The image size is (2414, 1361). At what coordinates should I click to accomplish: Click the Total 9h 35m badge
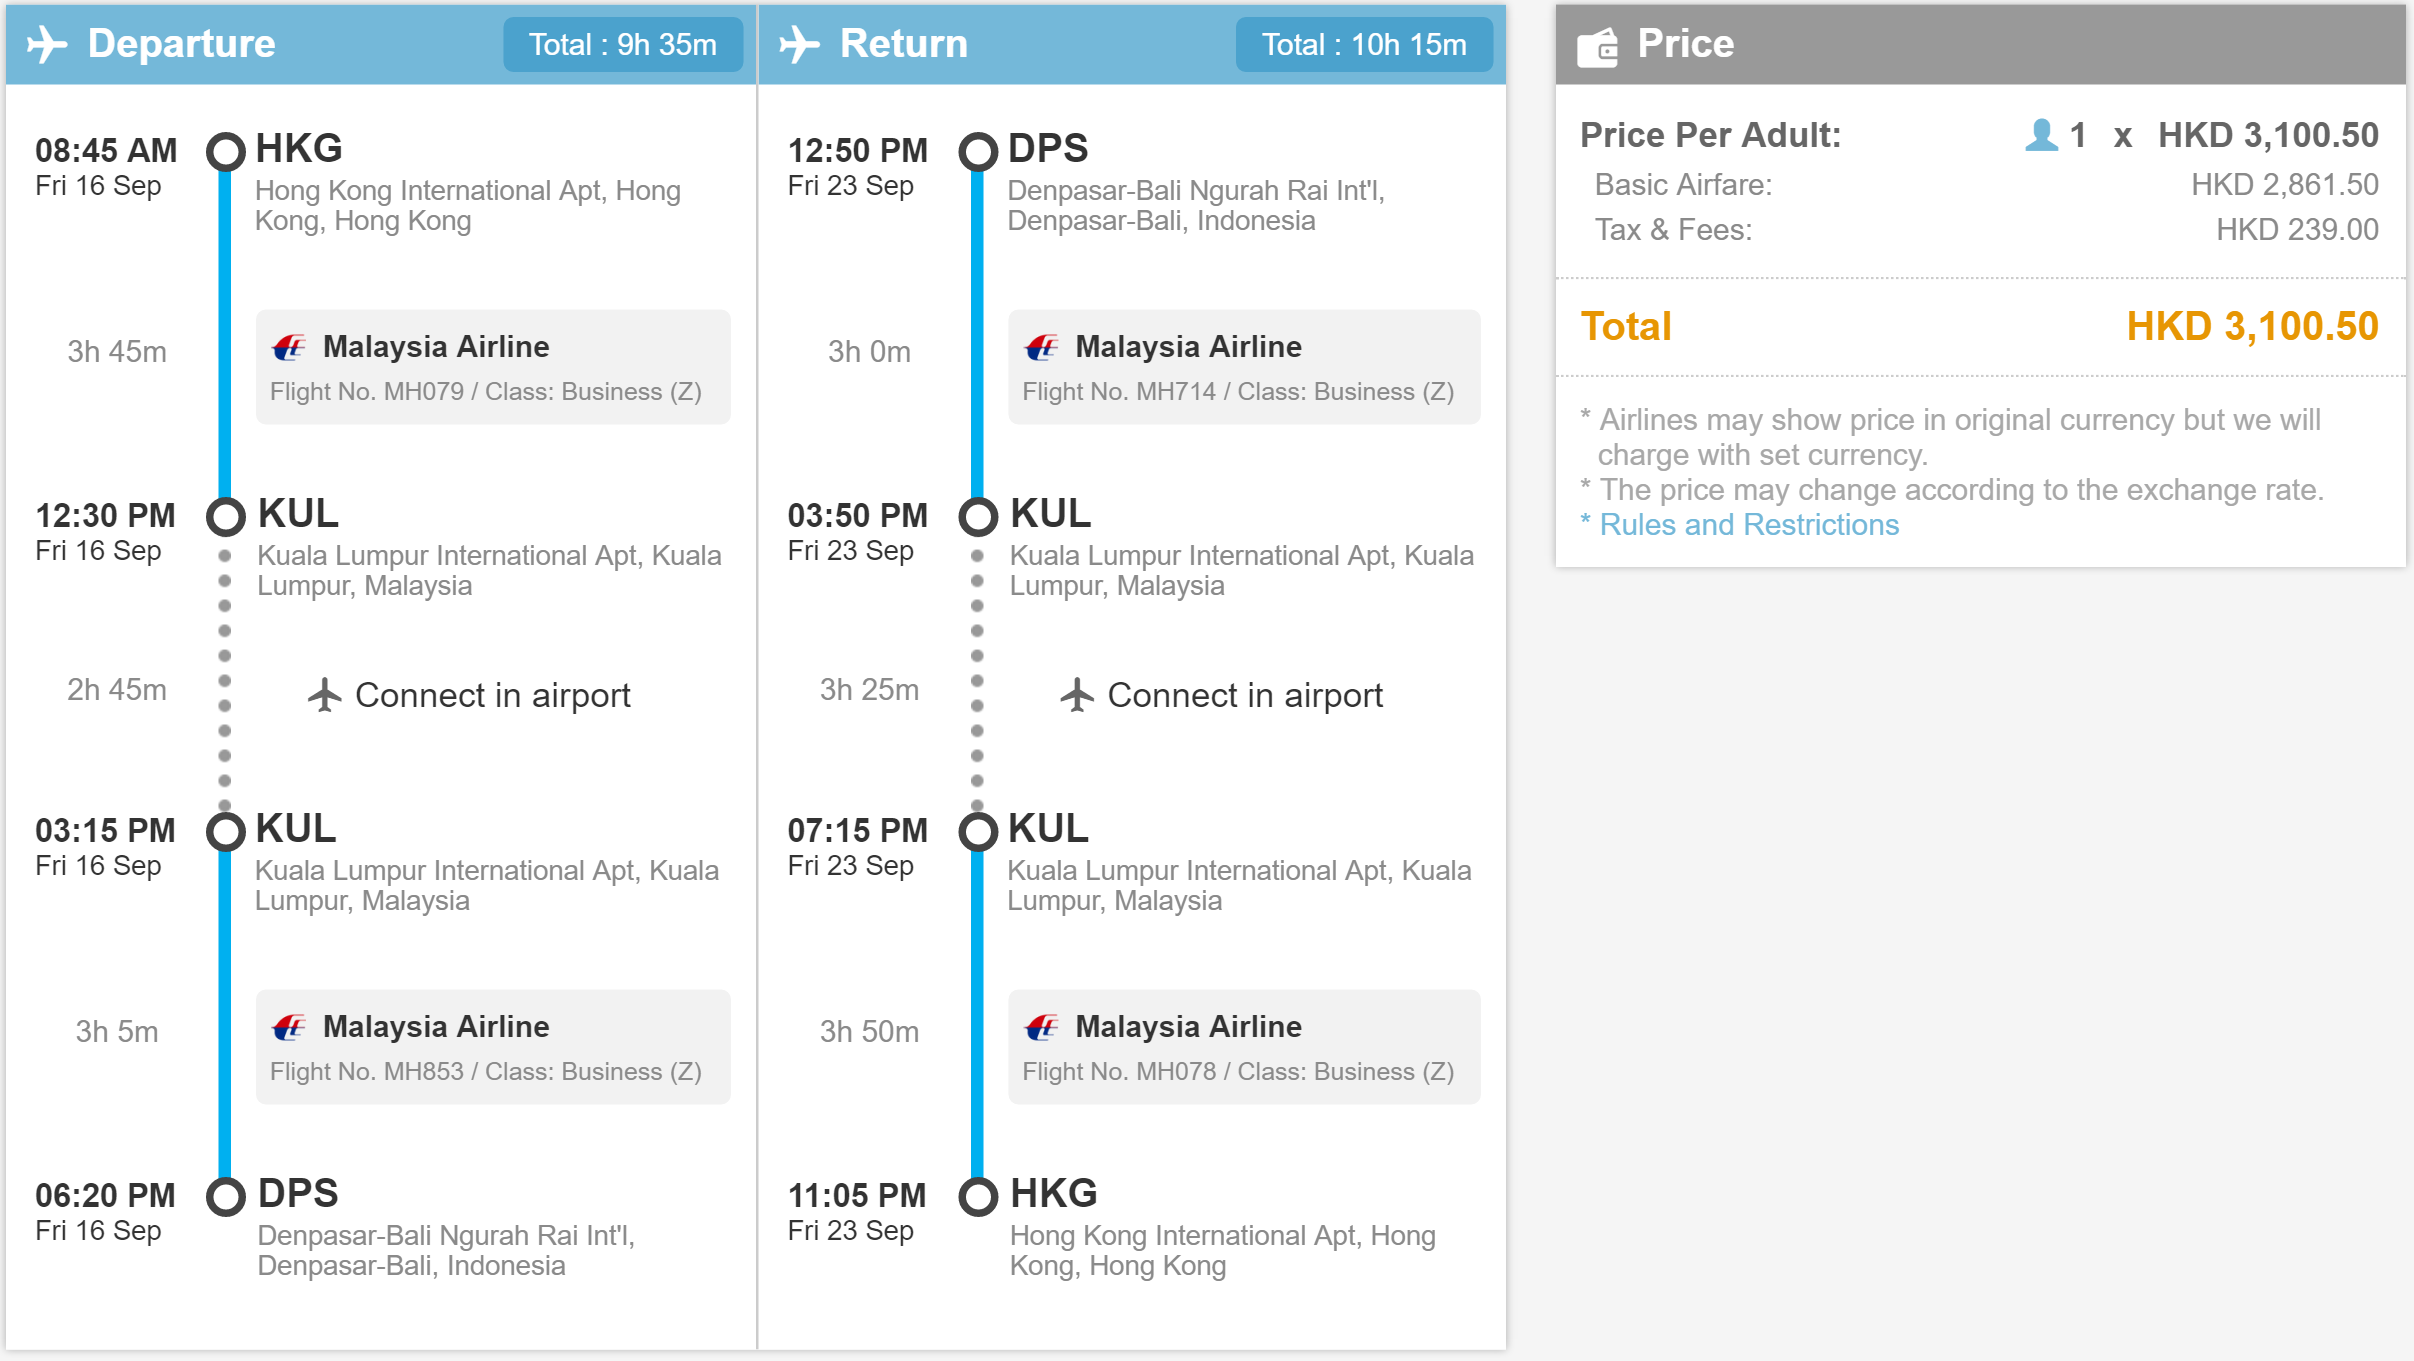tap(623, 44)
